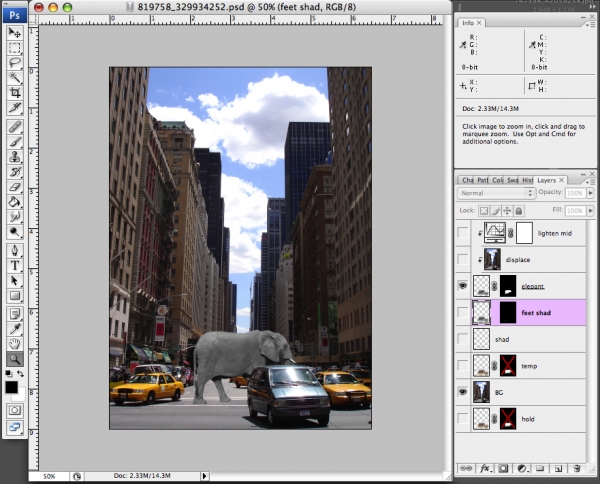
Task: Select the Slice tool
Action: 15,108
